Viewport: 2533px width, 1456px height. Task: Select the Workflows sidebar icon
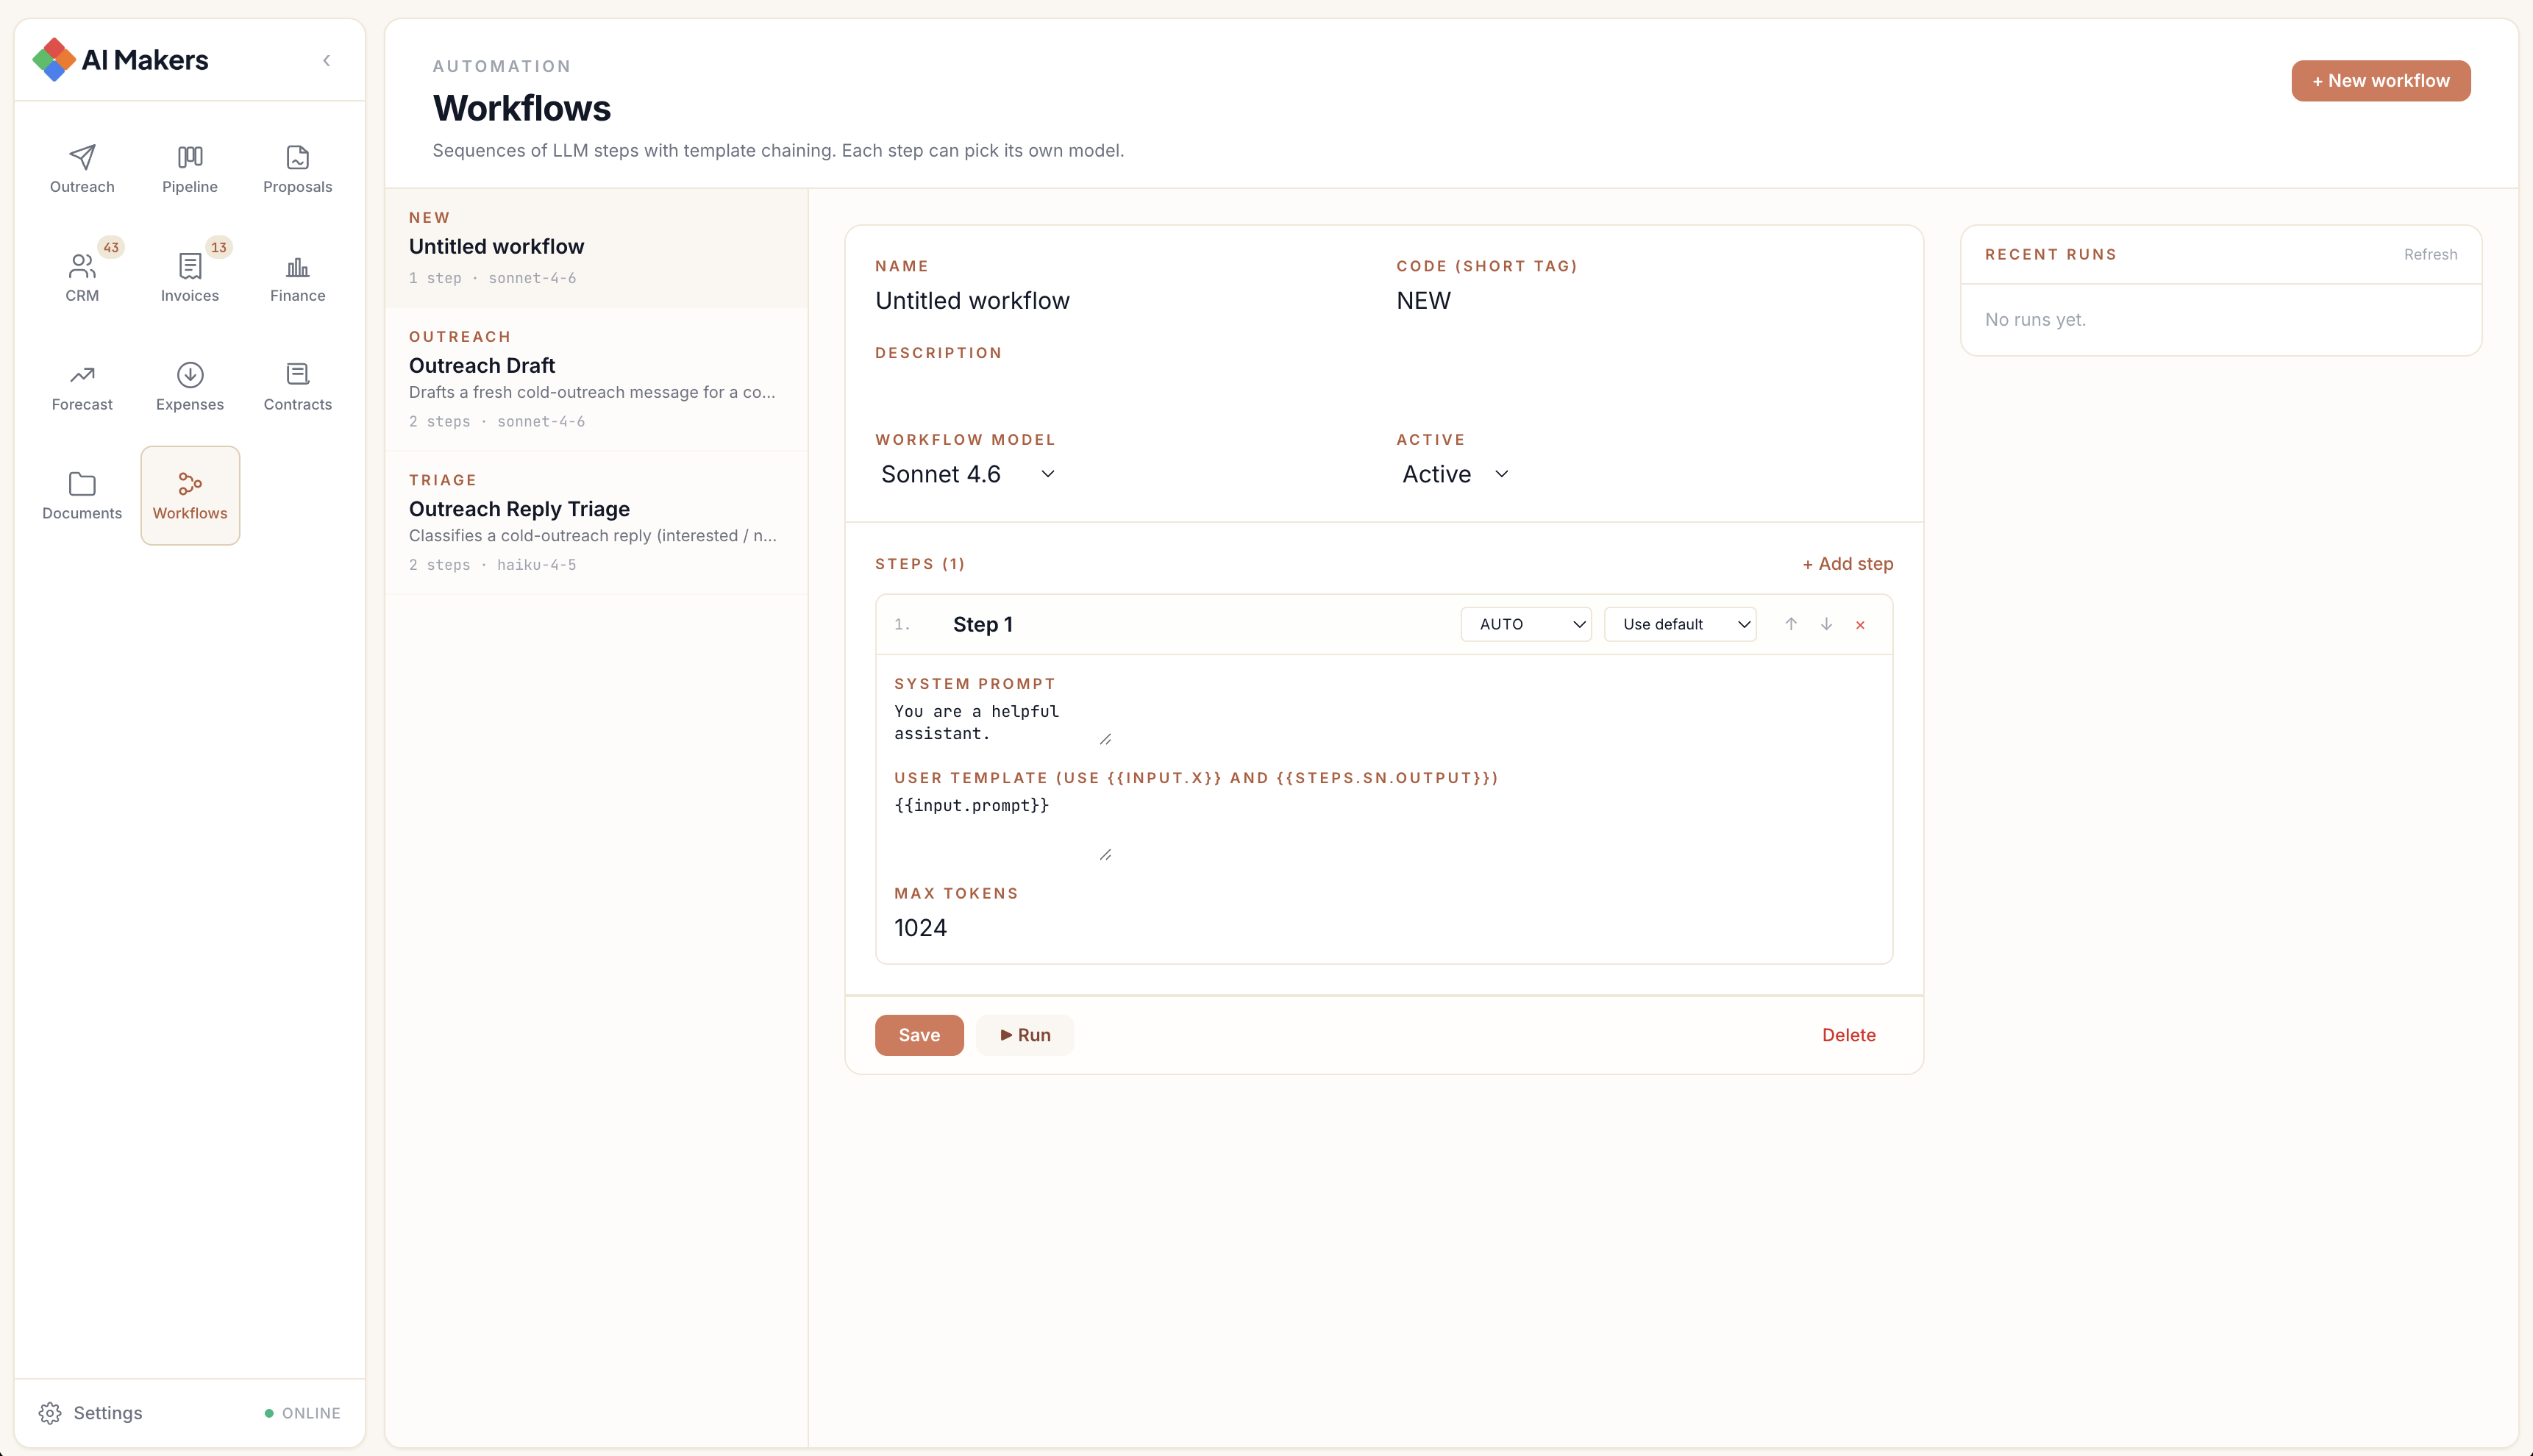[x=190, y=496]
